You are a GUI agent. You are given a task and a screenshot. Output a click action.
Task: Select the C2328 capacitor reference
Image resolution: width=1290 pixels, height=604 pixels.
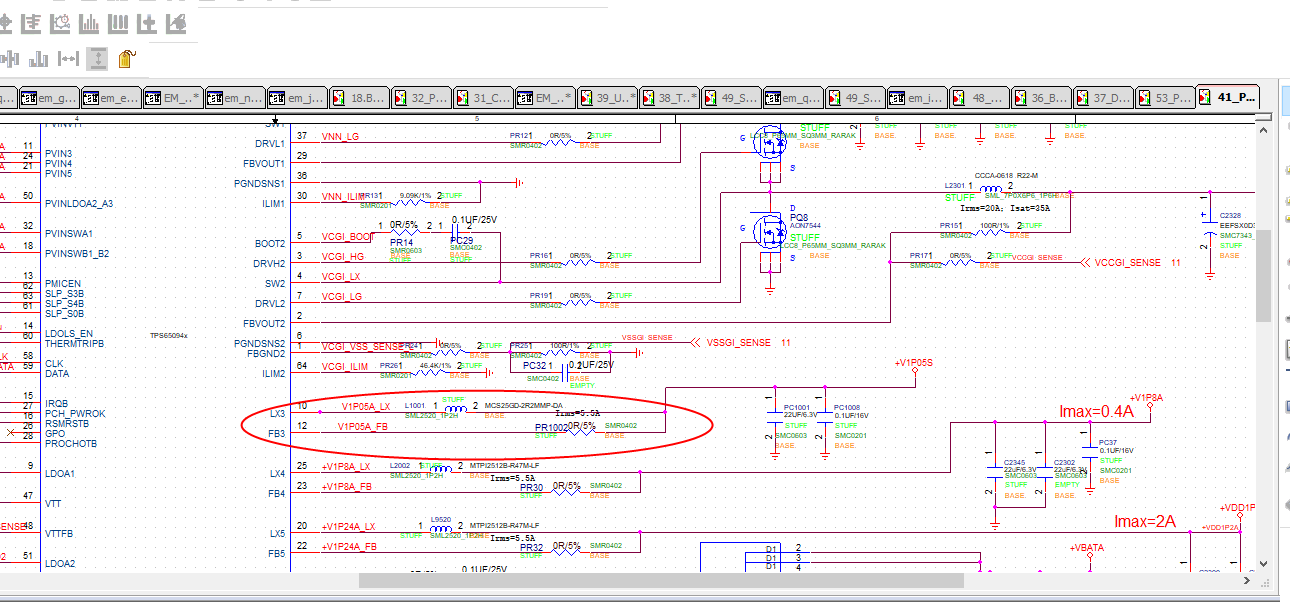[1230, 216]
